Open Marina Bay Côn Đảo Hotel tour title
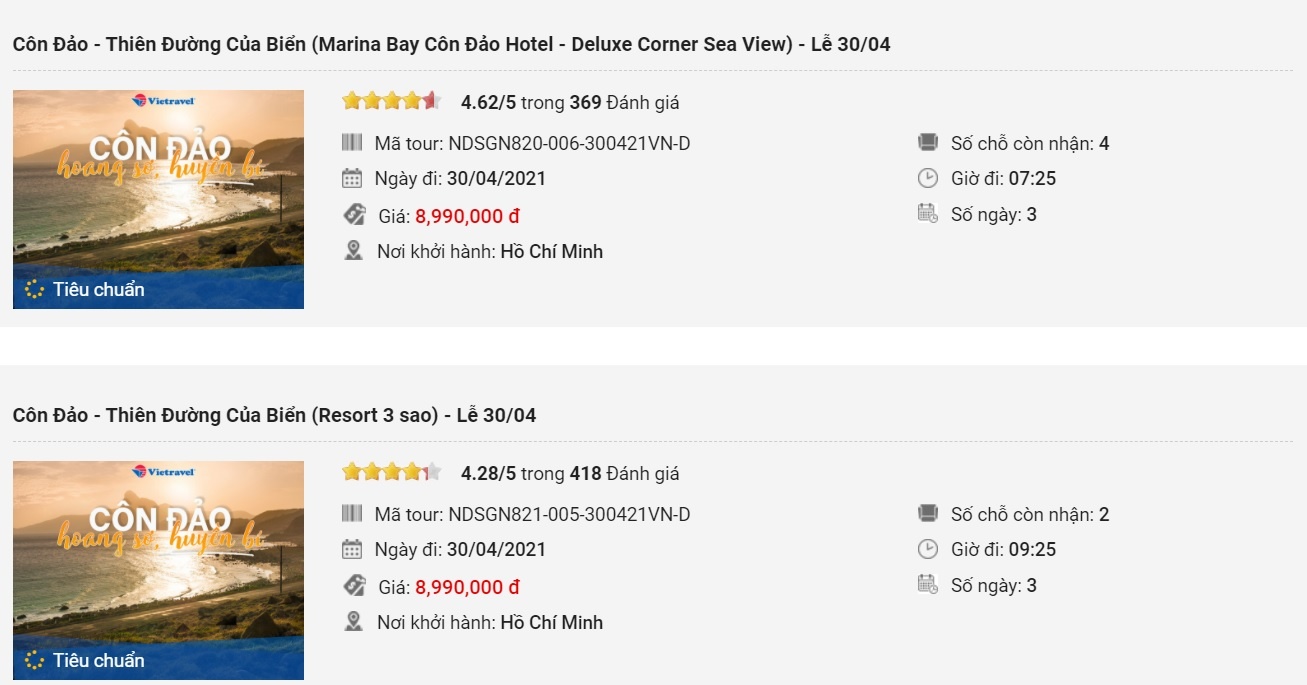Viewport: 1307px width, 685px height. [451, 44]
